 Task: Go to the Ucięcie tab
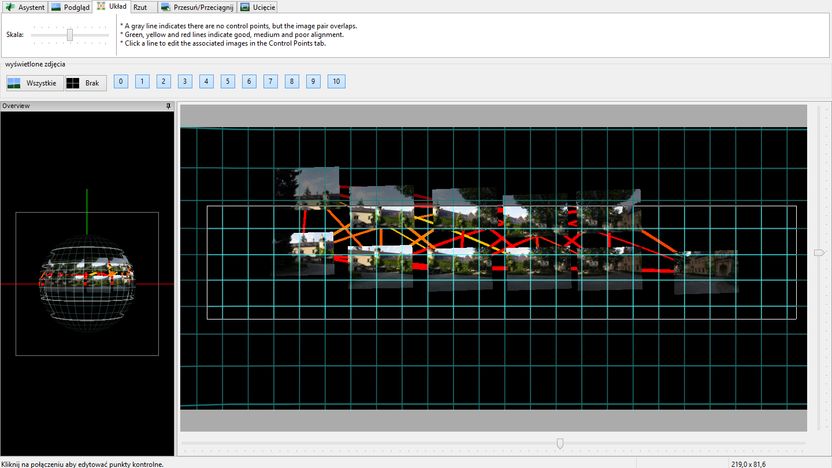point(257,7)
